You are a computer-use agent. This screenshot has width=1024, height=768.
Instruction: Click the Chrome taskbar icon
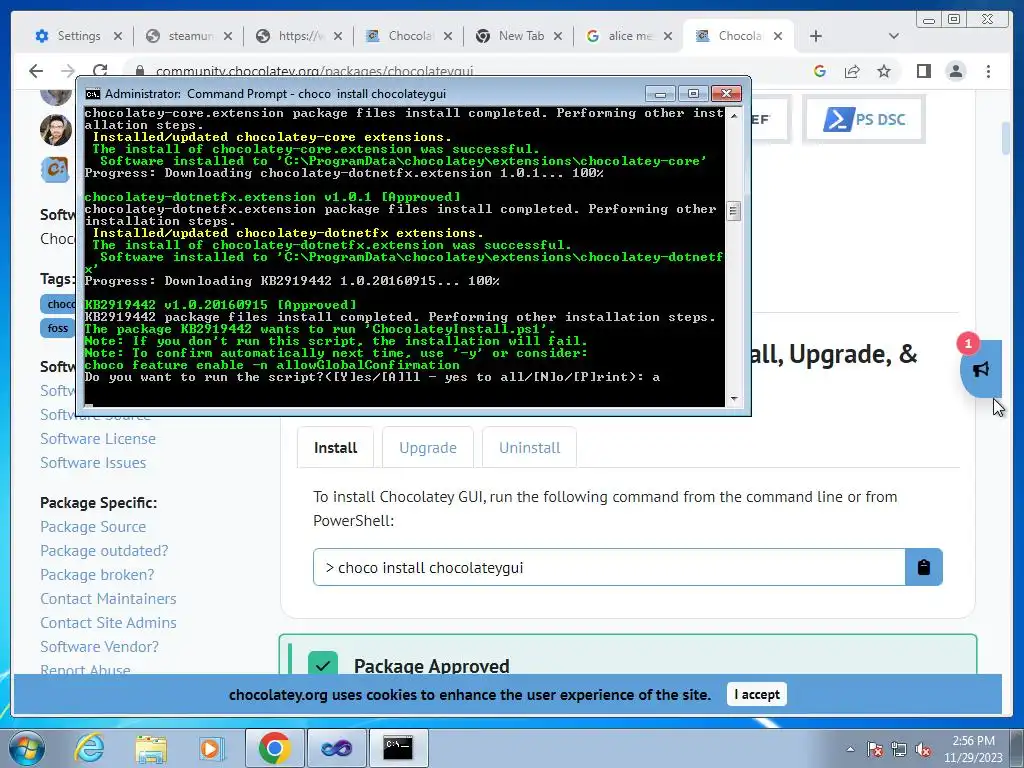[274, 748]
